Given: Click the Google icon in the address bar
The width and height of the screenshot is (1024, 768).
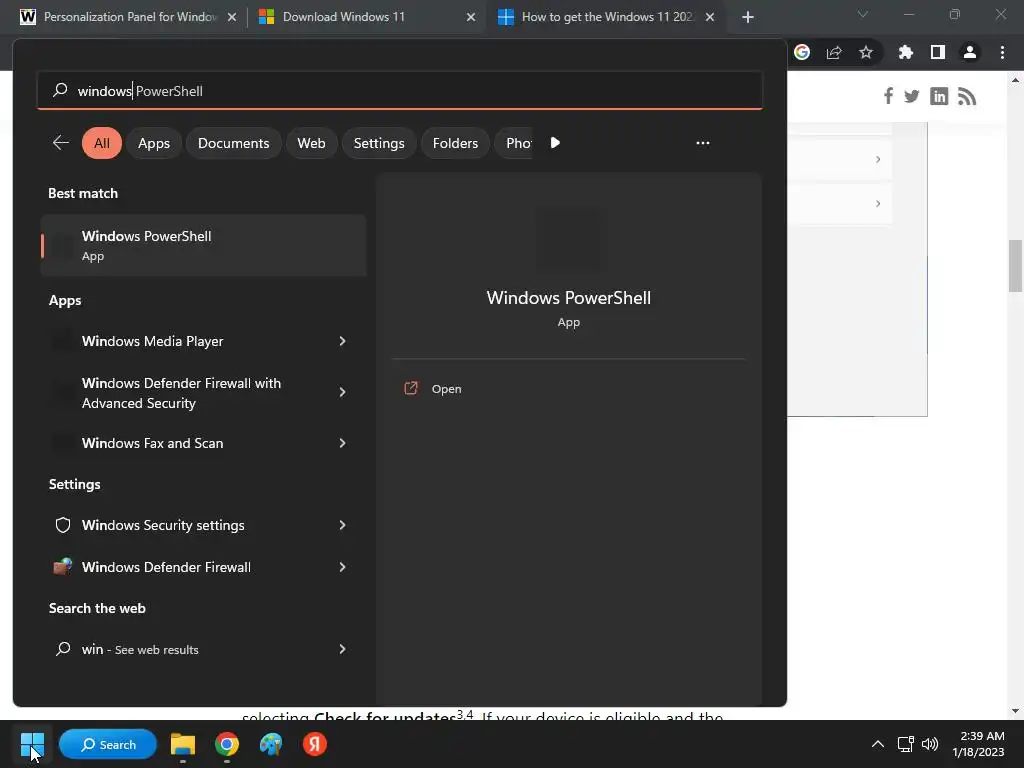Looking at the screenshot, I should click(x=802, y=52).
